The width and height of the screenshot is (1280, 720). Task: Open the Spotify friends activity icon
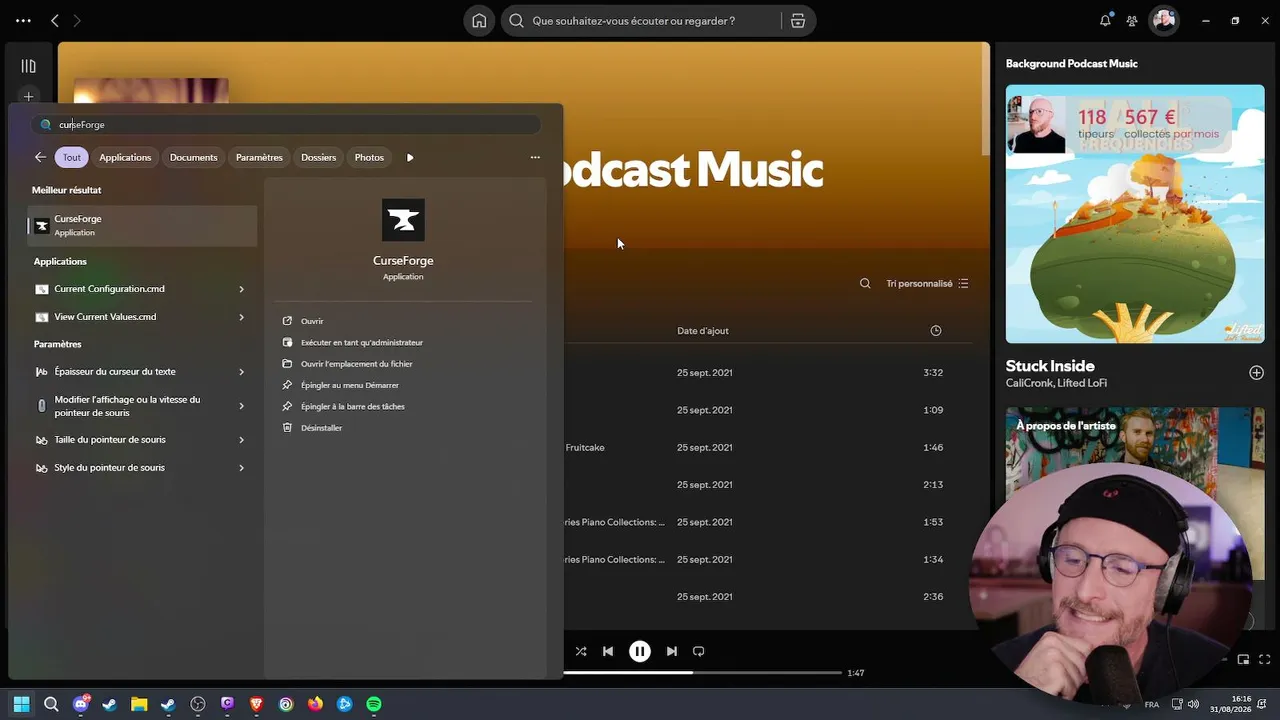pos(1132,20)
